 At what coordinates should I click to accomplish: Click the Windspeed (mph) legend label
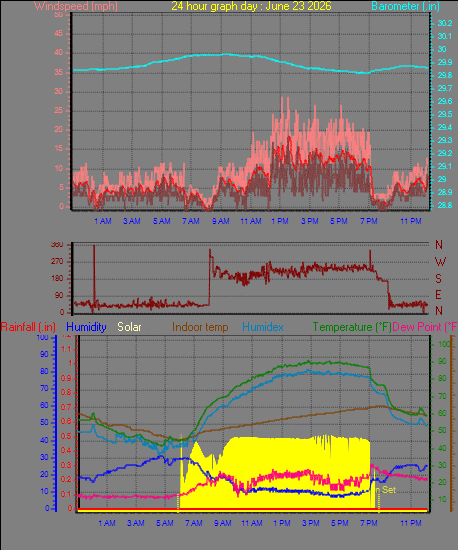[x=76, y=6]
